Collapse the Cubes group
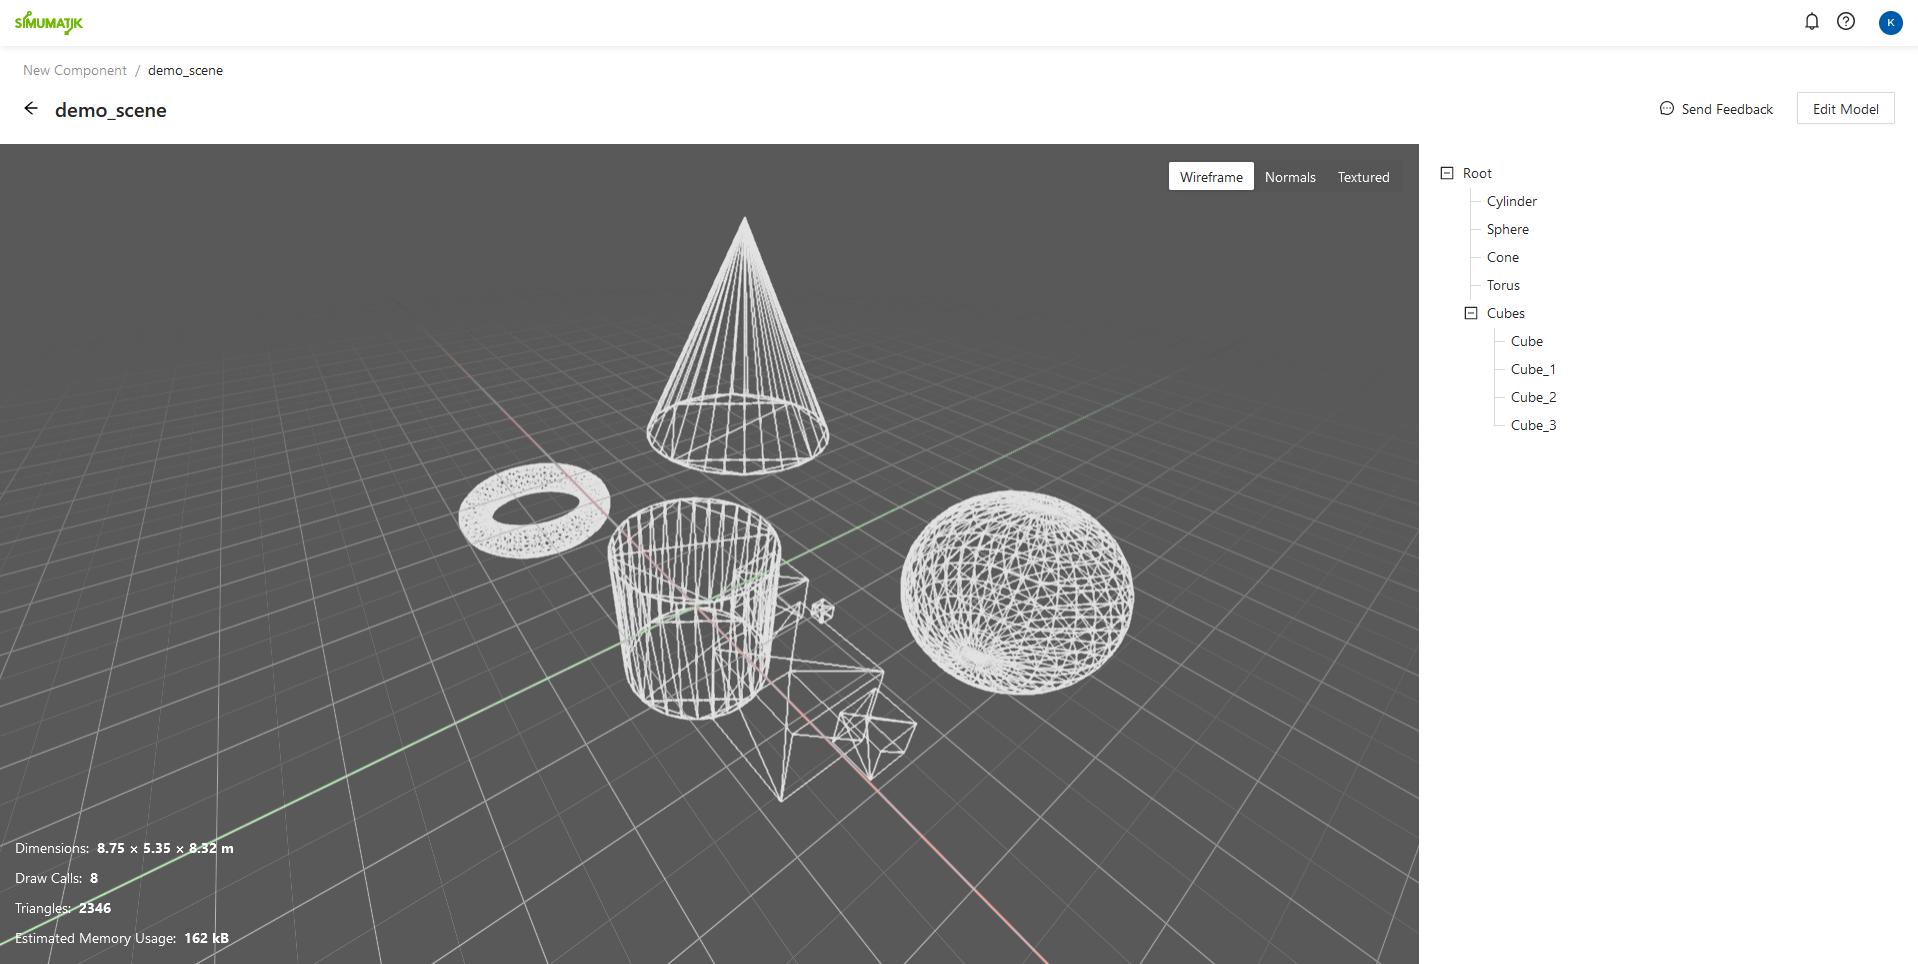Viewport: 1918px width, 964px height. [x=1470, y=313]
